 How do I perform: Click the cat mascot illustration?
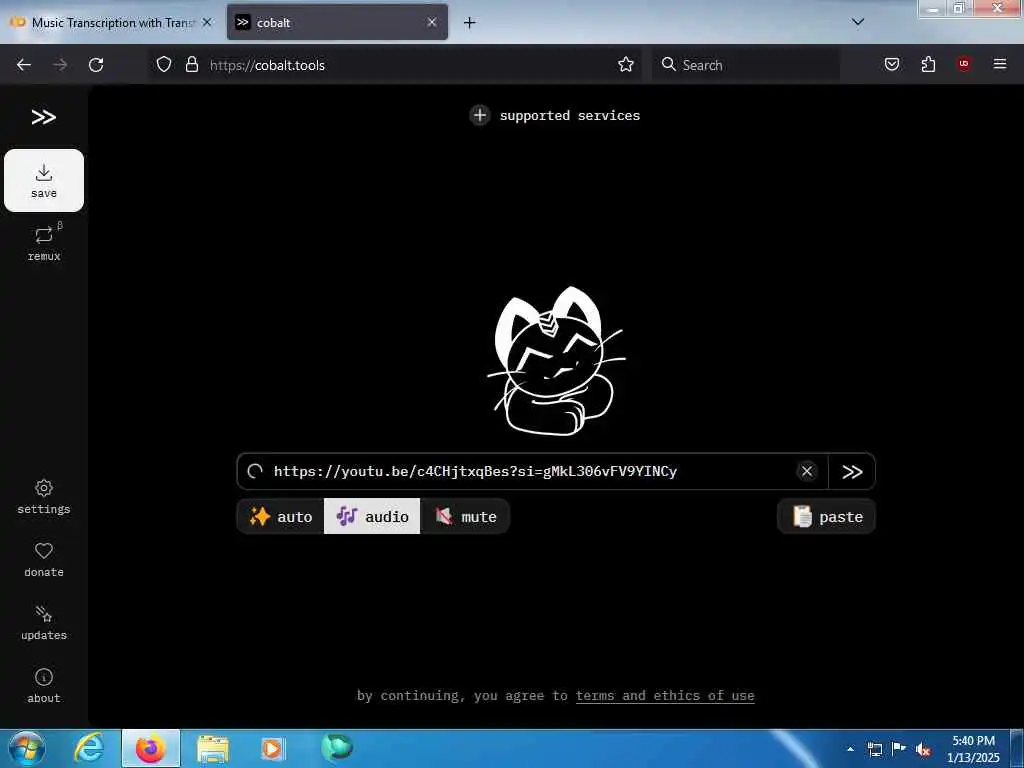click(556, 361)
